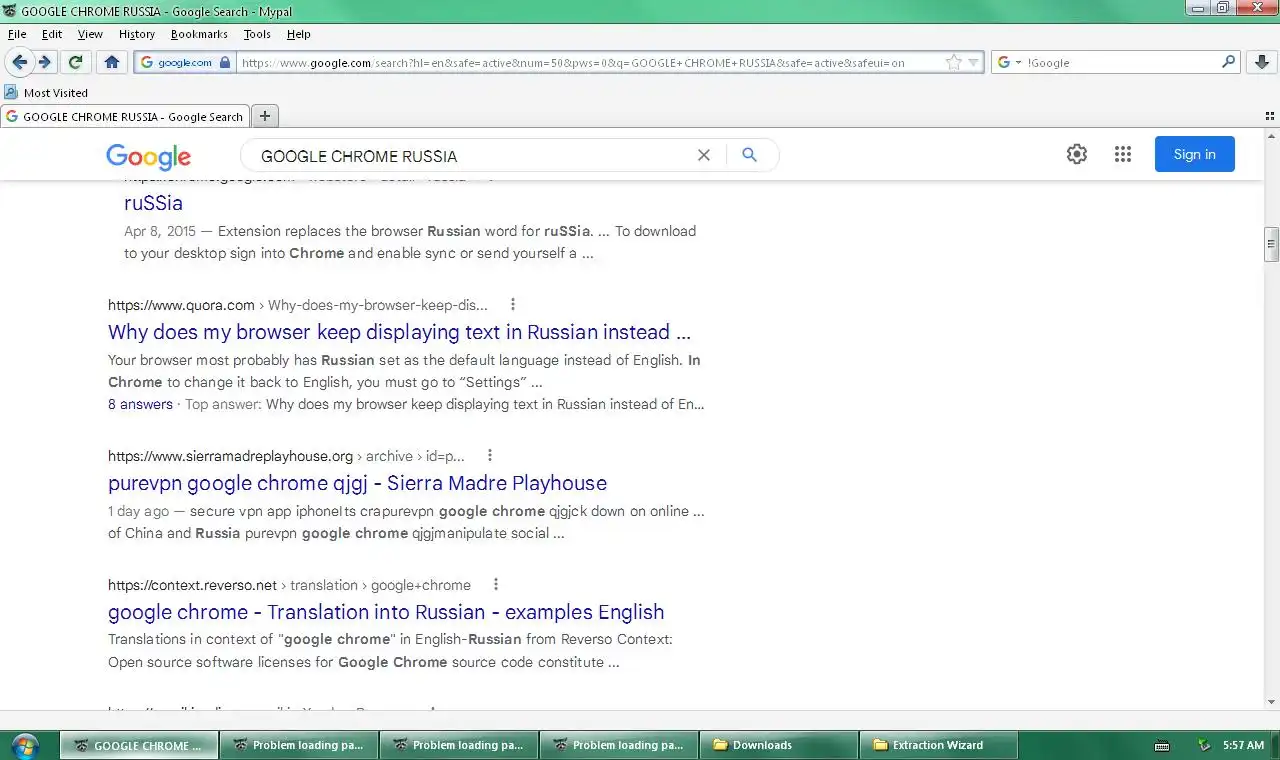Screen dimensions: 1280x760
Task: Open the Extraction Wizard taskbar item
Action: (x=939, y=745)
